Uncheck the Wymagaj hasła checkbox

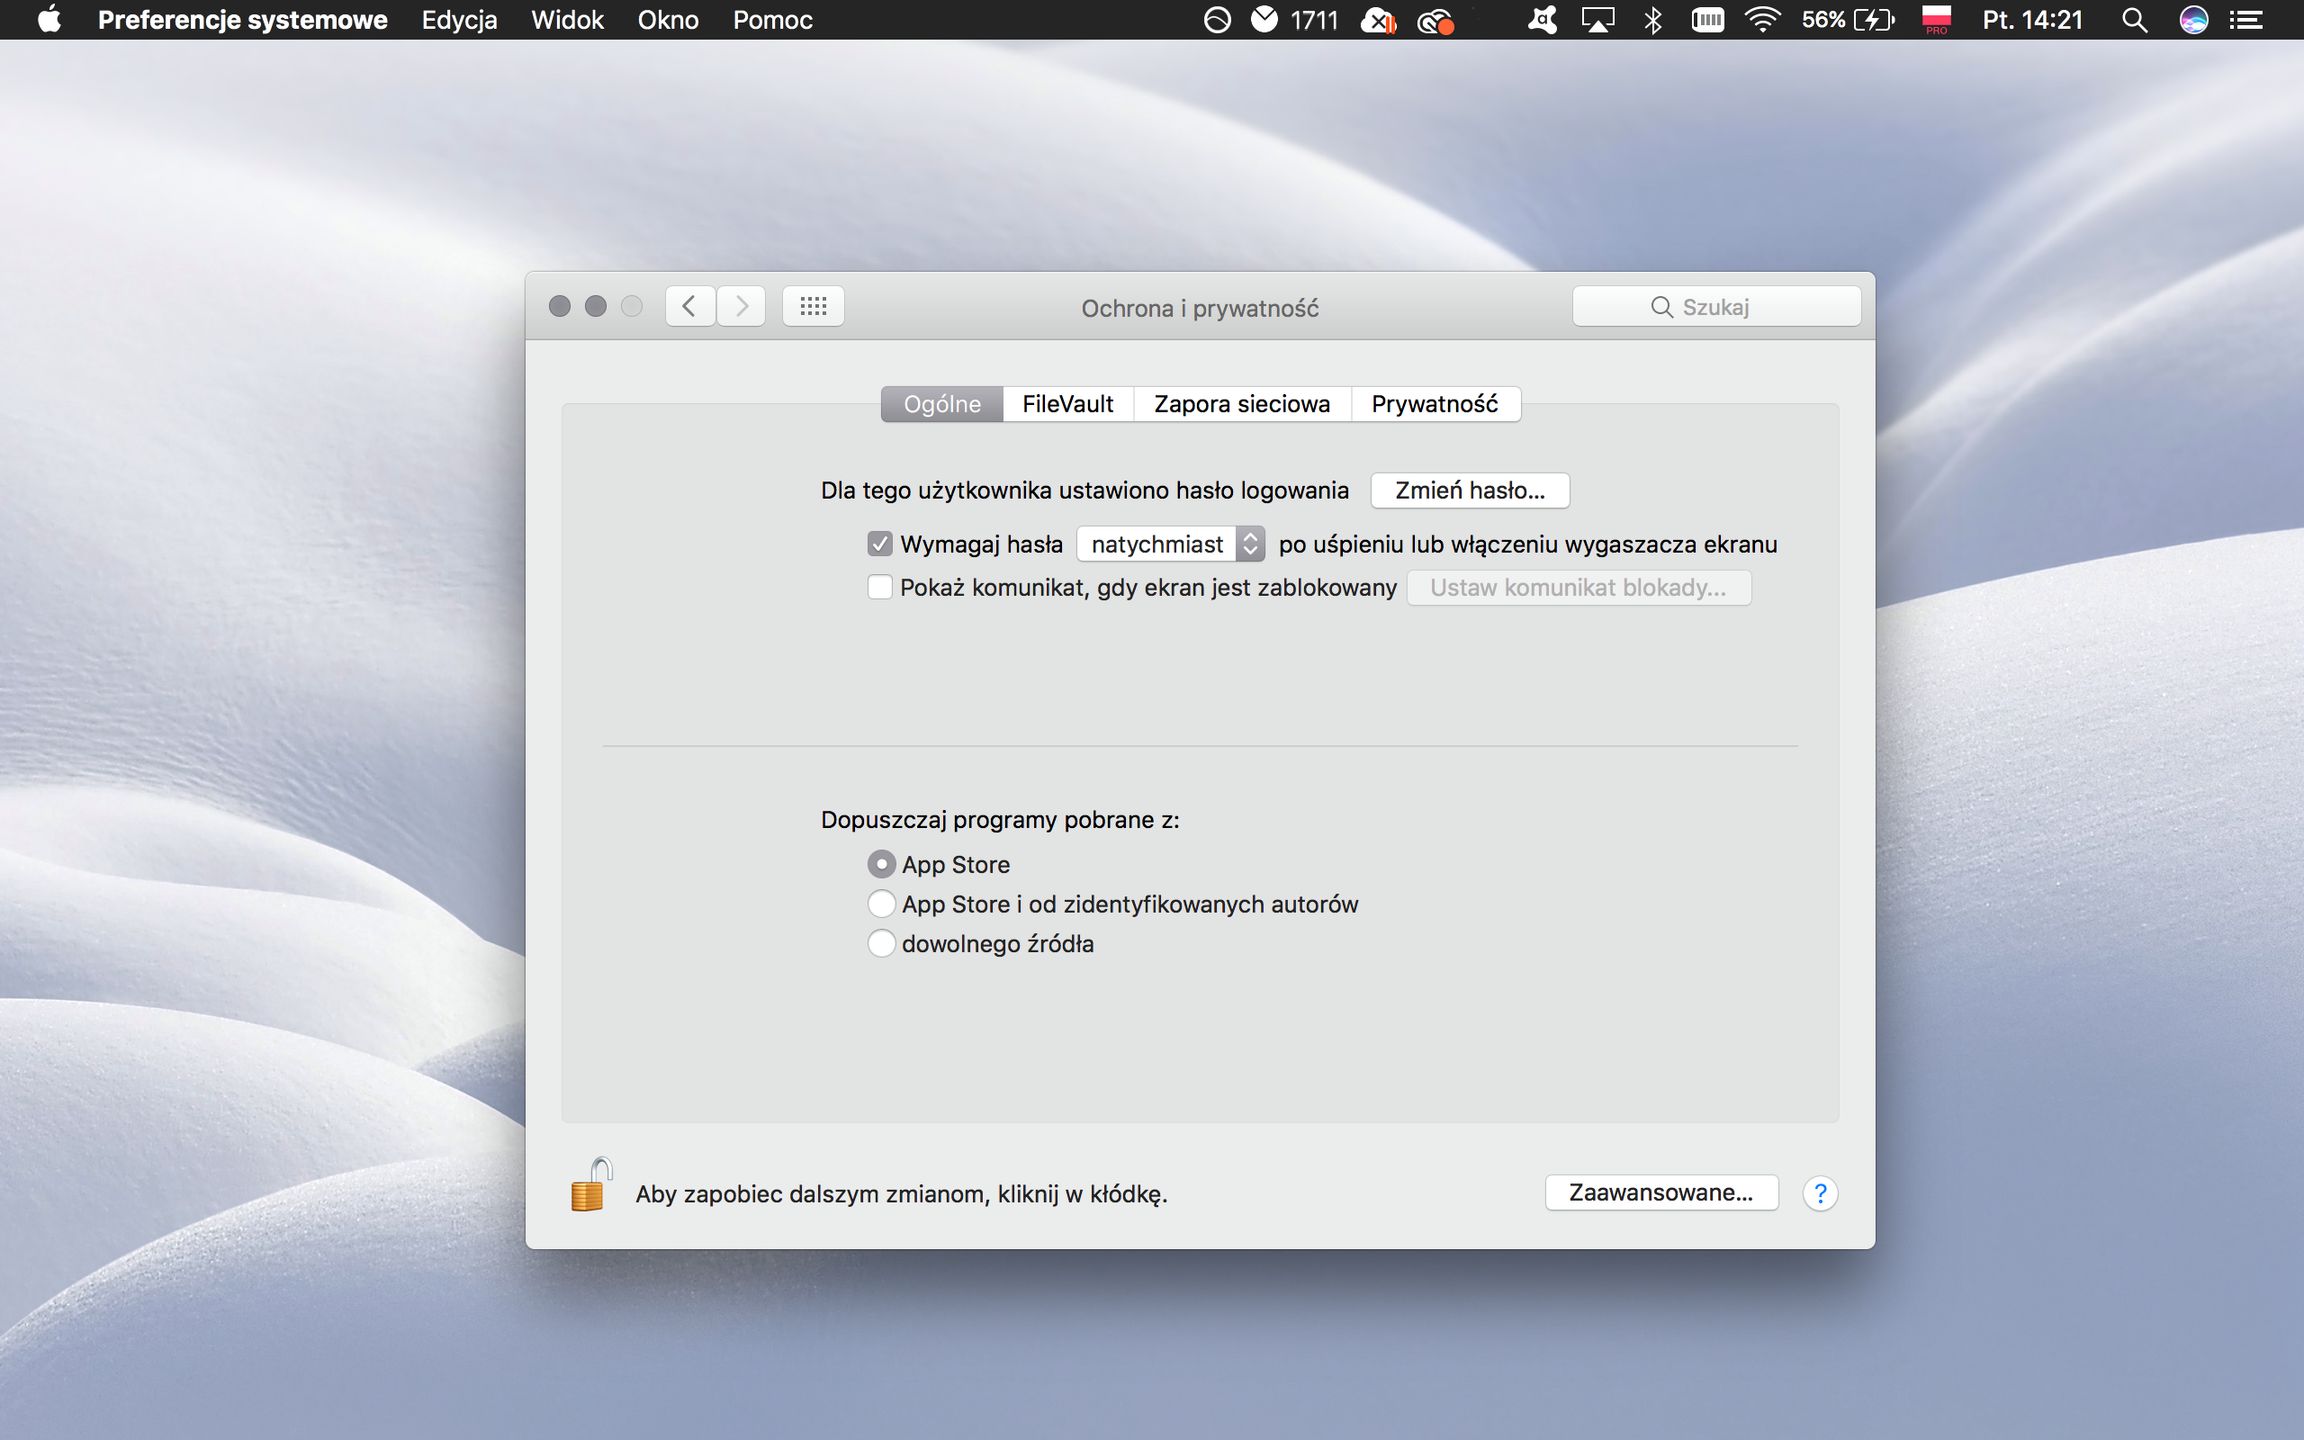pos(880,544)
